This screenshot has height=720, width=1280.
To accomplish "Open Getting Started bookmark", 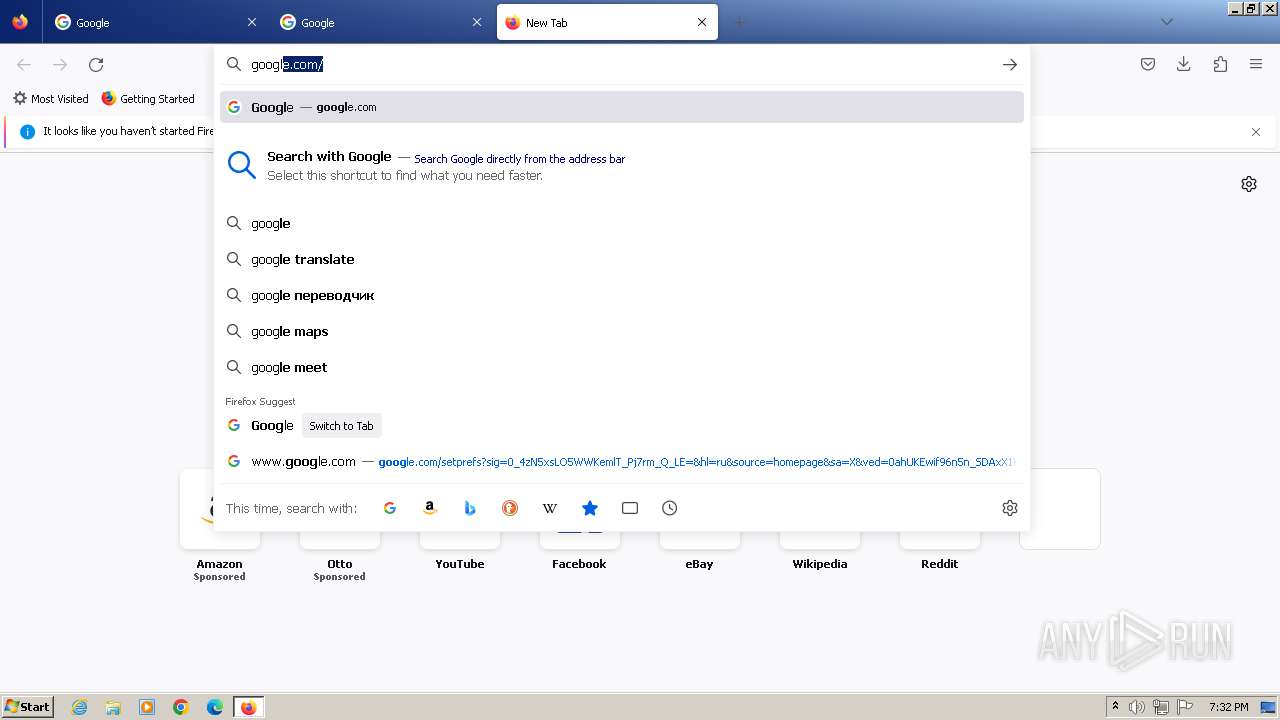I will (148, 99).
